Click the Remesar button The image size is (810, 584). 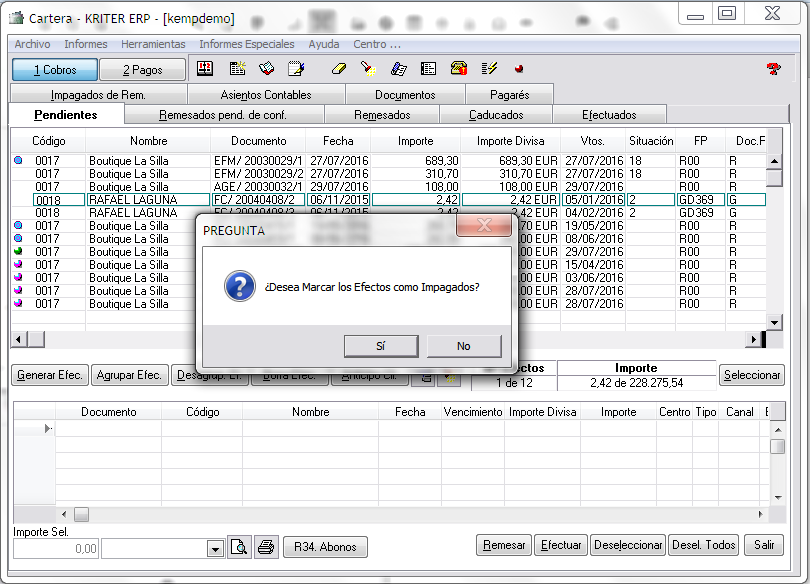[x=504, y=545]
